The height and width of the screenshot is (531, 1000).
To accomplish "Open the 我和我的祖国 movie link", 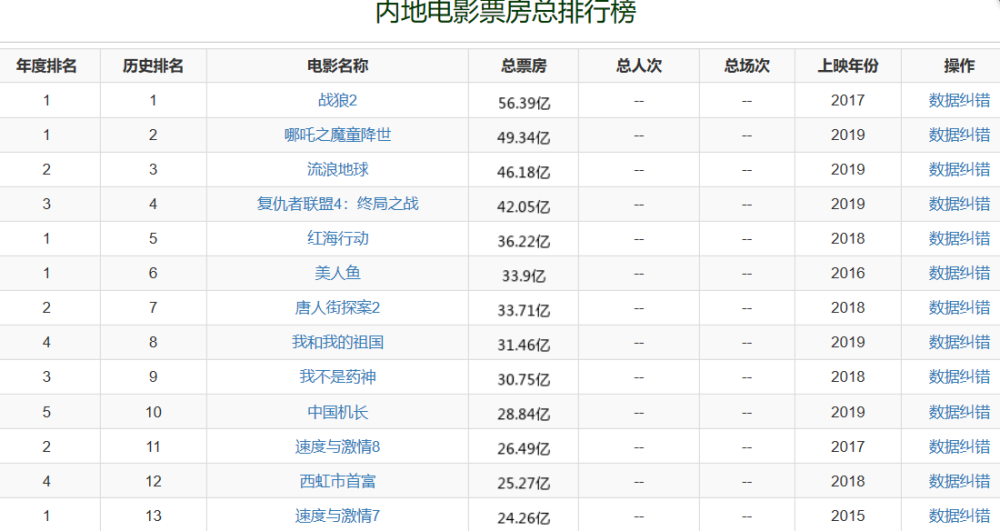I will [x=337, y=342].
